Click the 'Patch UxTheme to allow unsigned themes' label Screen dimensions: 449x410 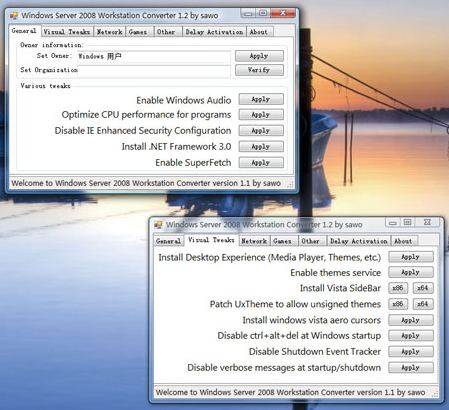click(x=295, y=304)
